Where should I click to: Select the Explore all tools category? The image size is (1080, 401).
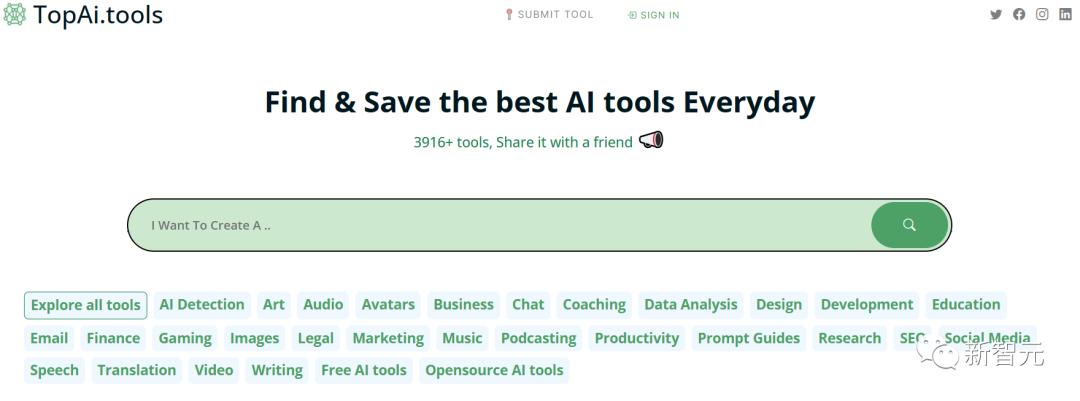85,305
